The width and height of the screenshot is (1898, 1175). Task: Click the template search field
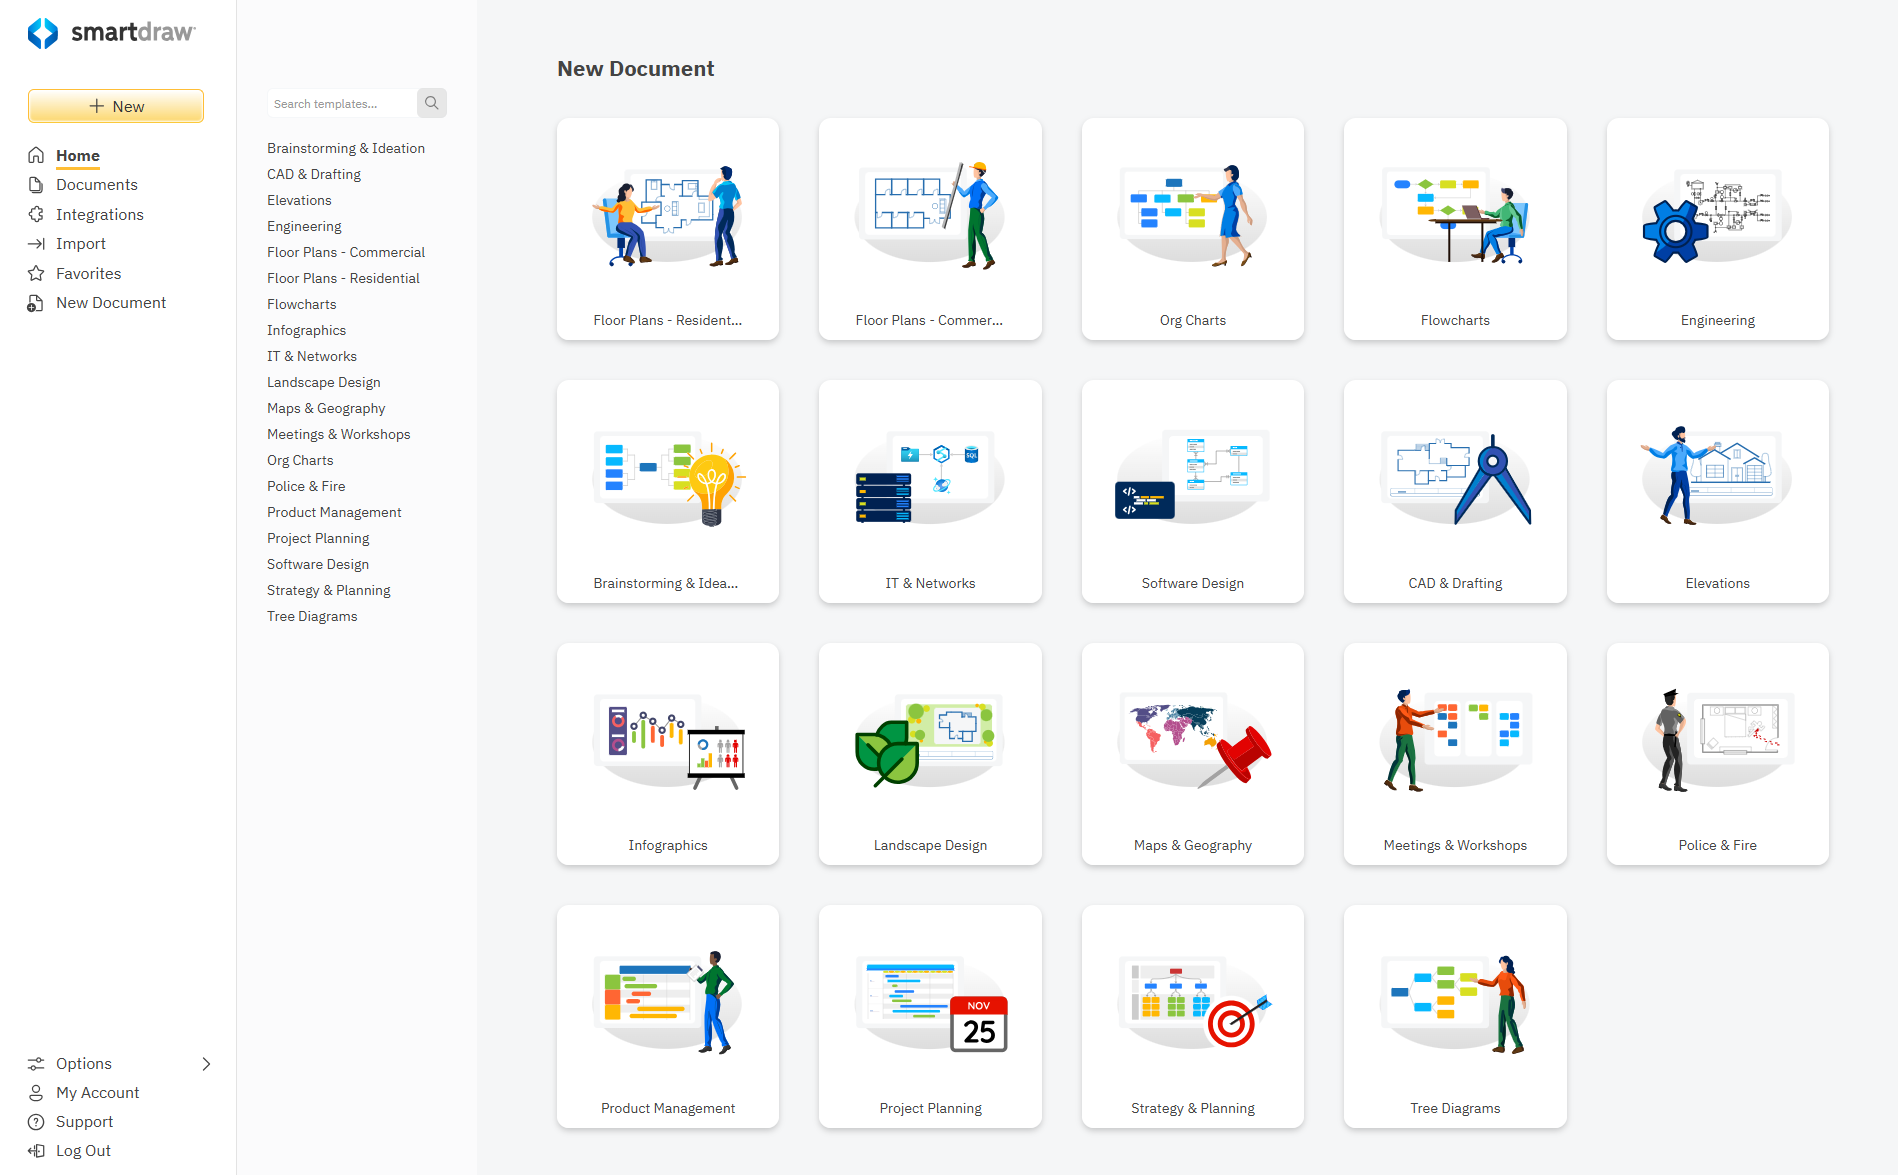tap(340, 103)
